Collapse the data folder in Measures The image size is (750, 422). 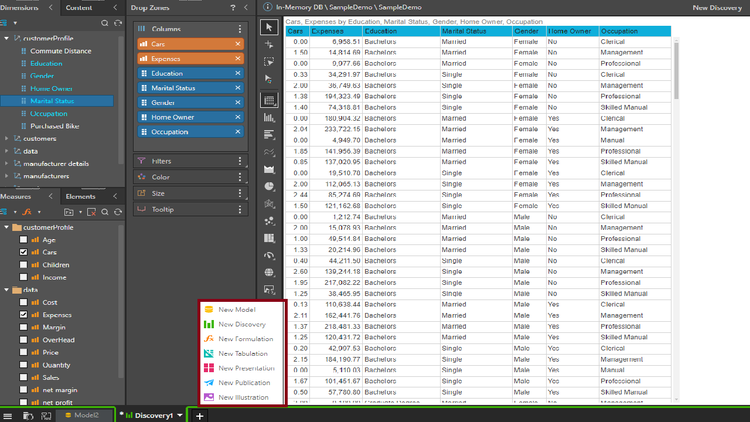[6, 290]
